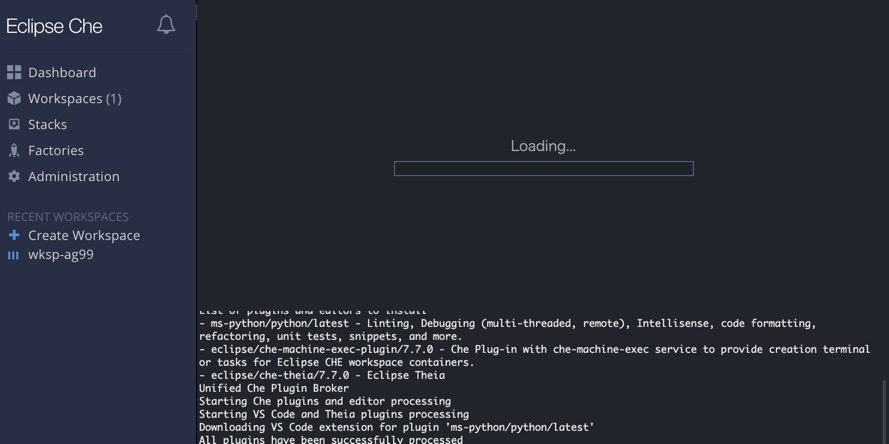Open Workspaces (1) in sidebar
Viewport: 889px width, 444px height.
(x=75, y=99)
